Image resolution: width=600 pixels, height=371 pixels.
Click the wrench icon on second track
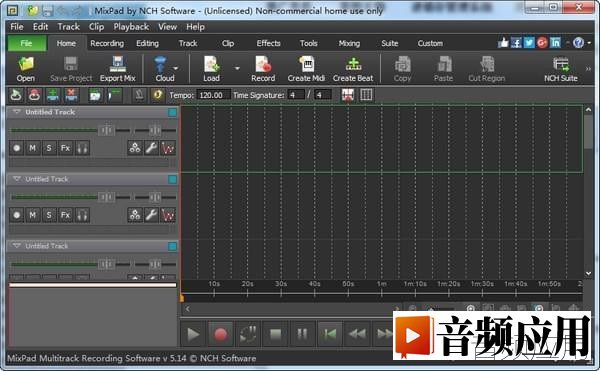151,215
